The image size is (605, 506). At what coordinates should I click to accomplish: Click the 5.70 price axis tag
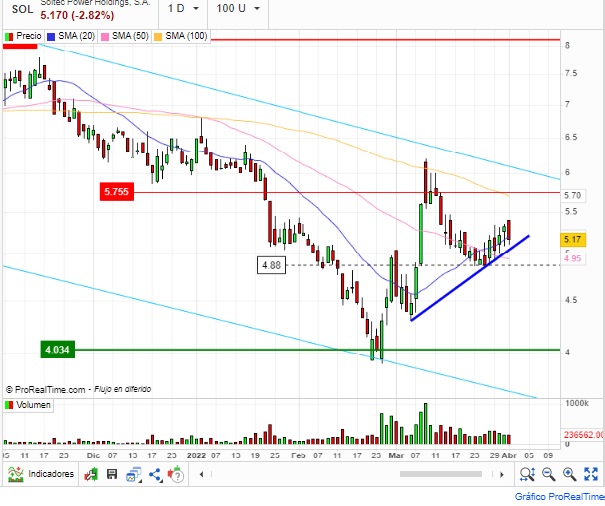coord(573,195)
